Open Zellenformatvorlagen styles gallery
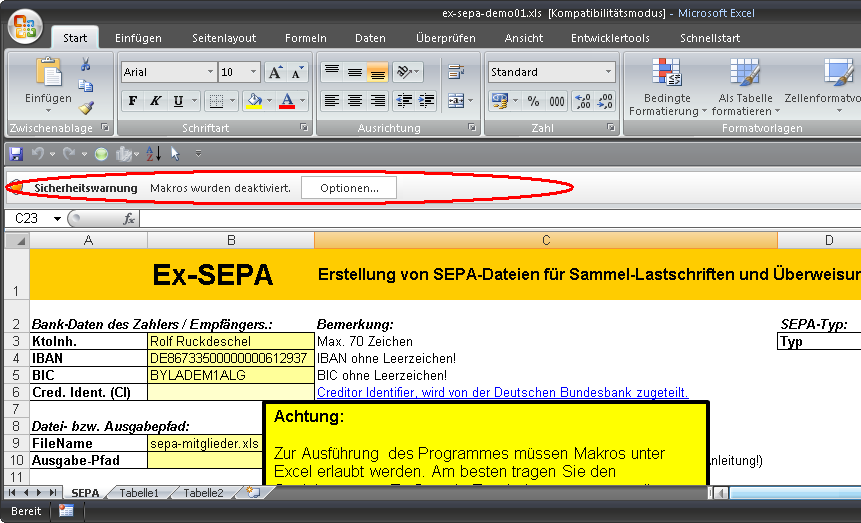 (823, 87)
